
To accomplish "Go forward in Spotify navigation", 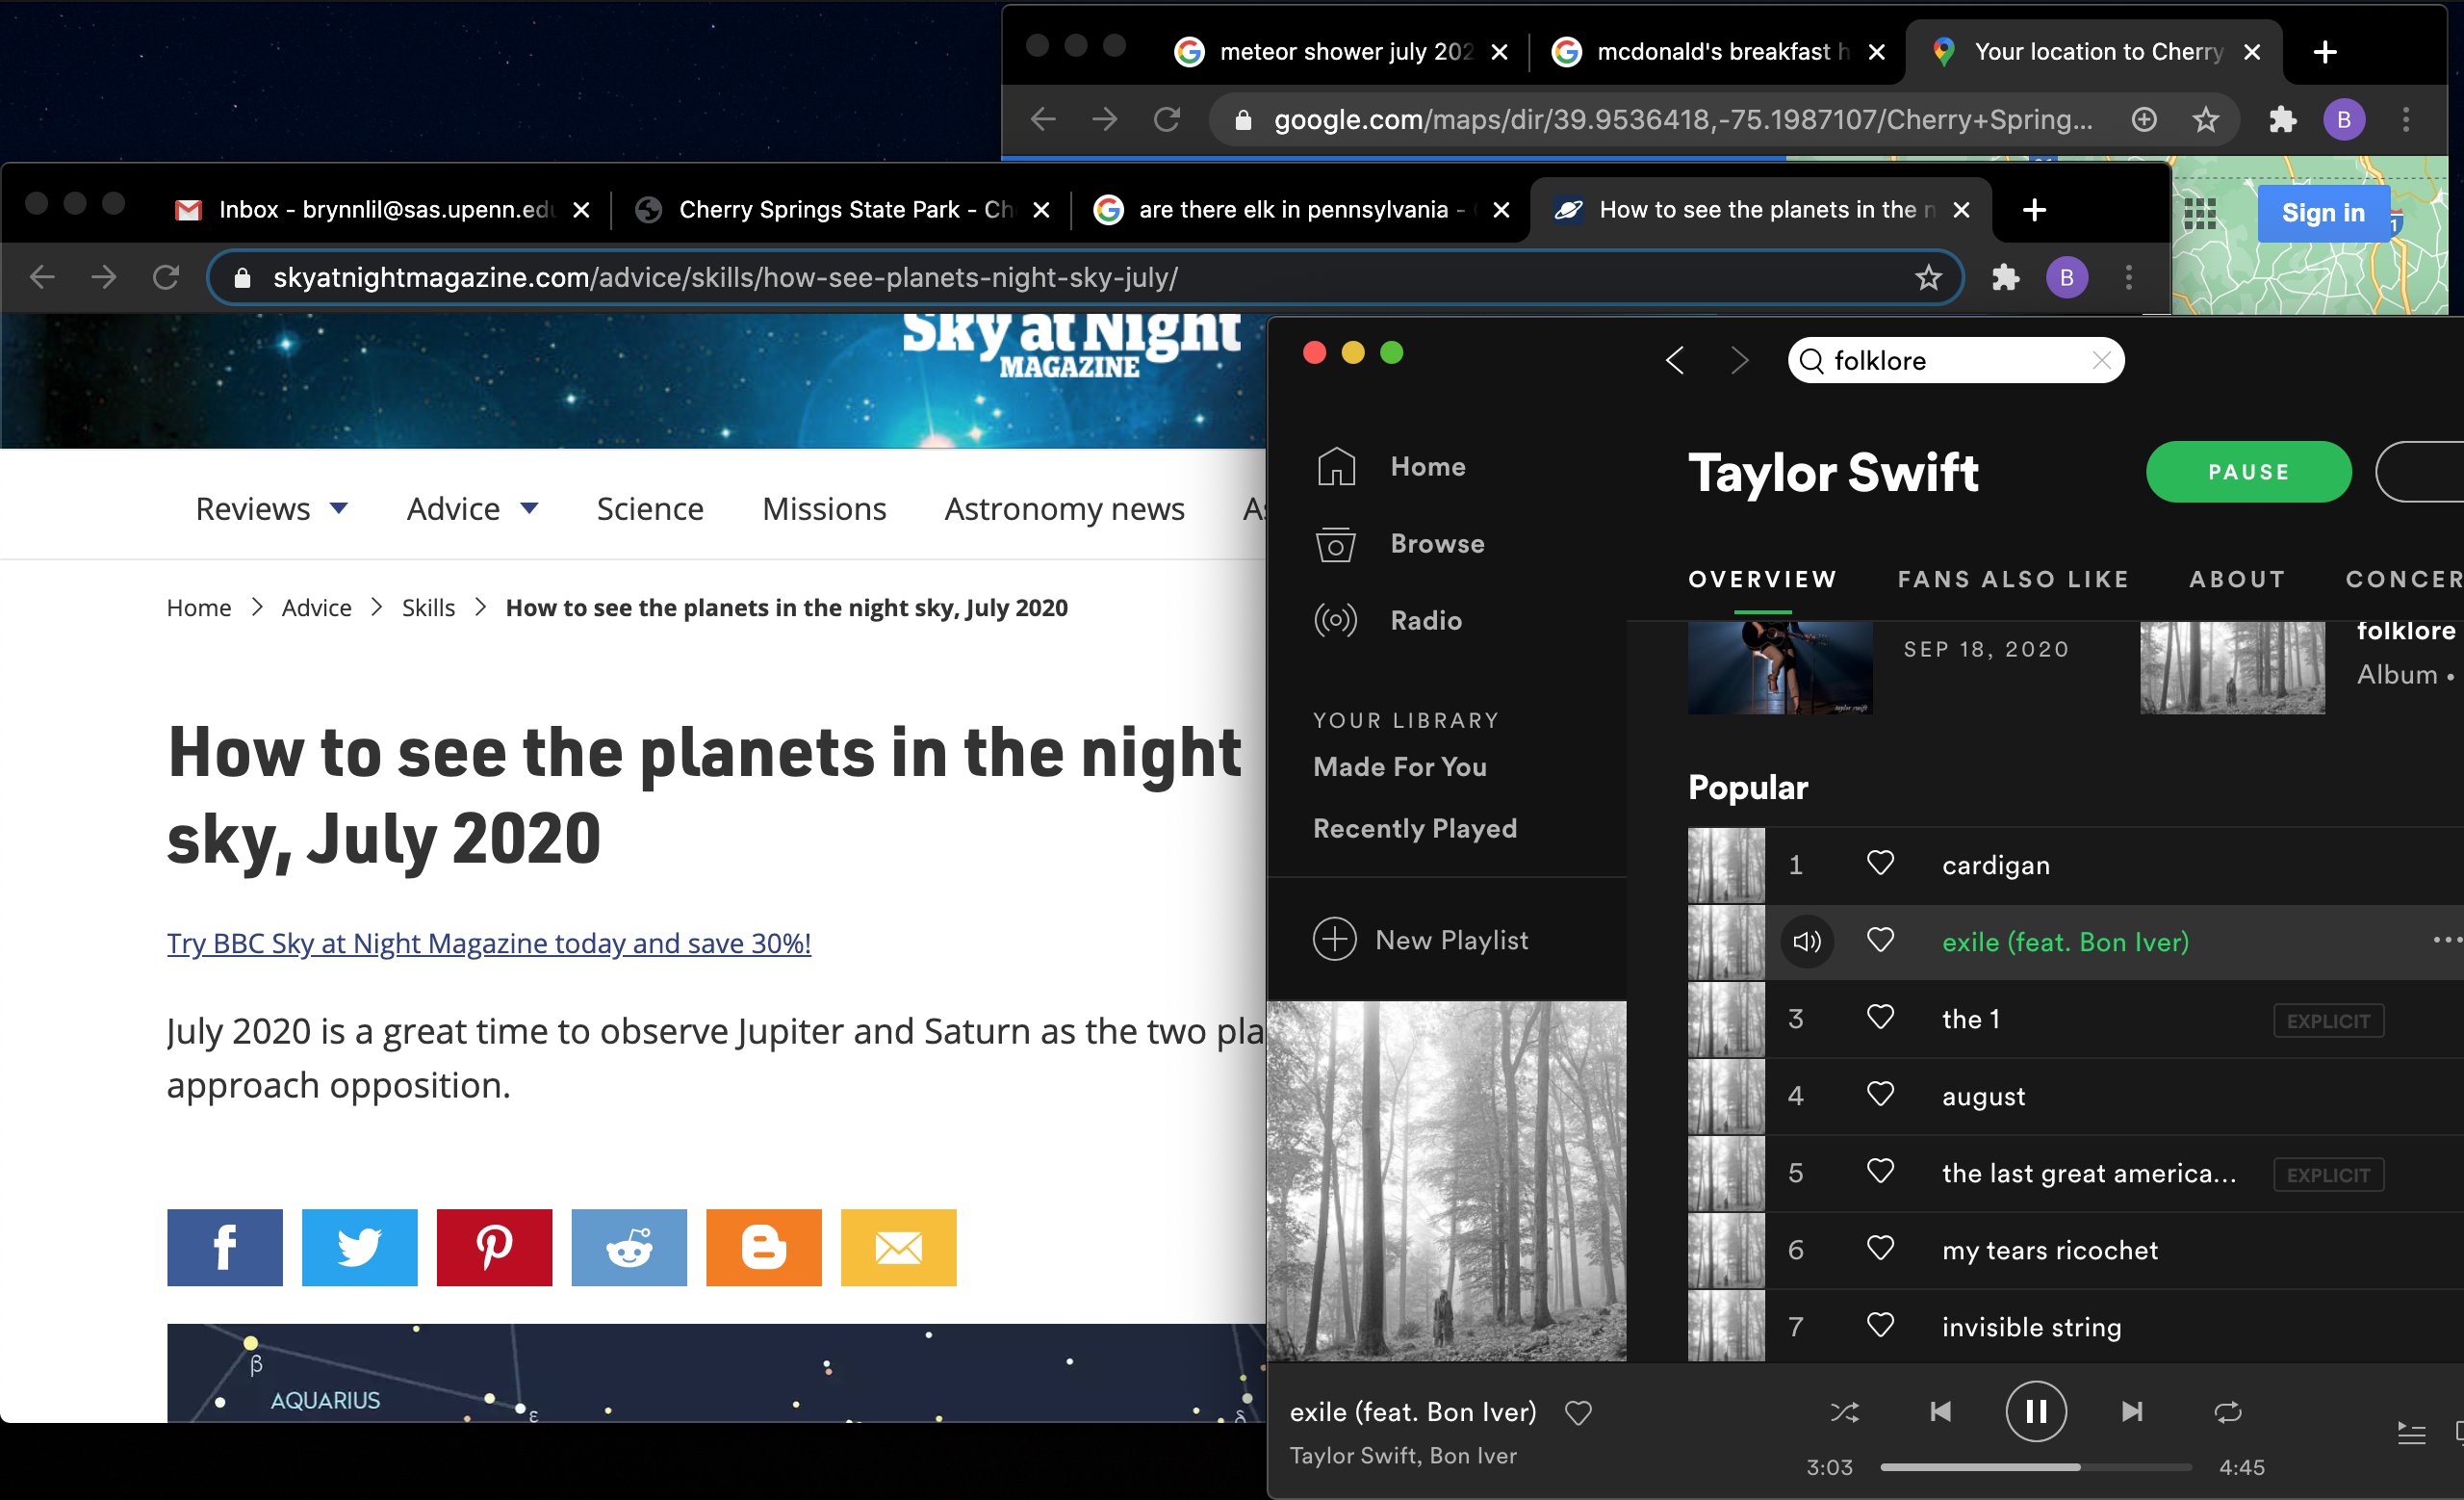I will [1740, 360].
